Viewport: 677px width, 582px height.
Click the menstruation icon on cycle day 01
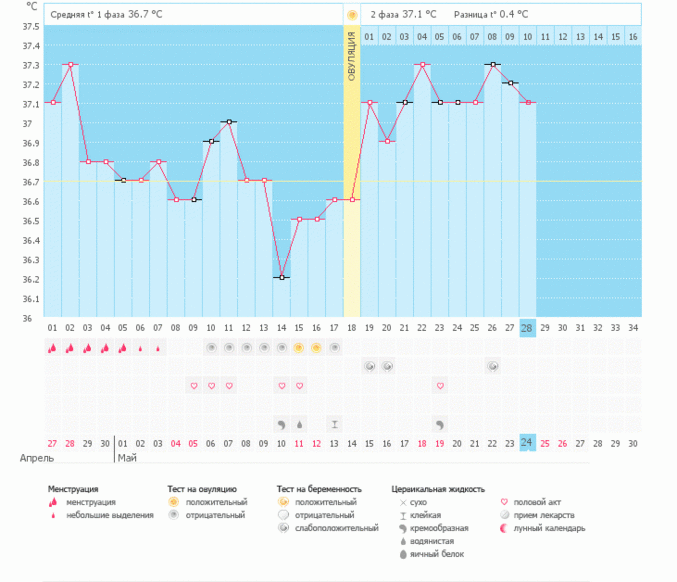tap(52, 348)
